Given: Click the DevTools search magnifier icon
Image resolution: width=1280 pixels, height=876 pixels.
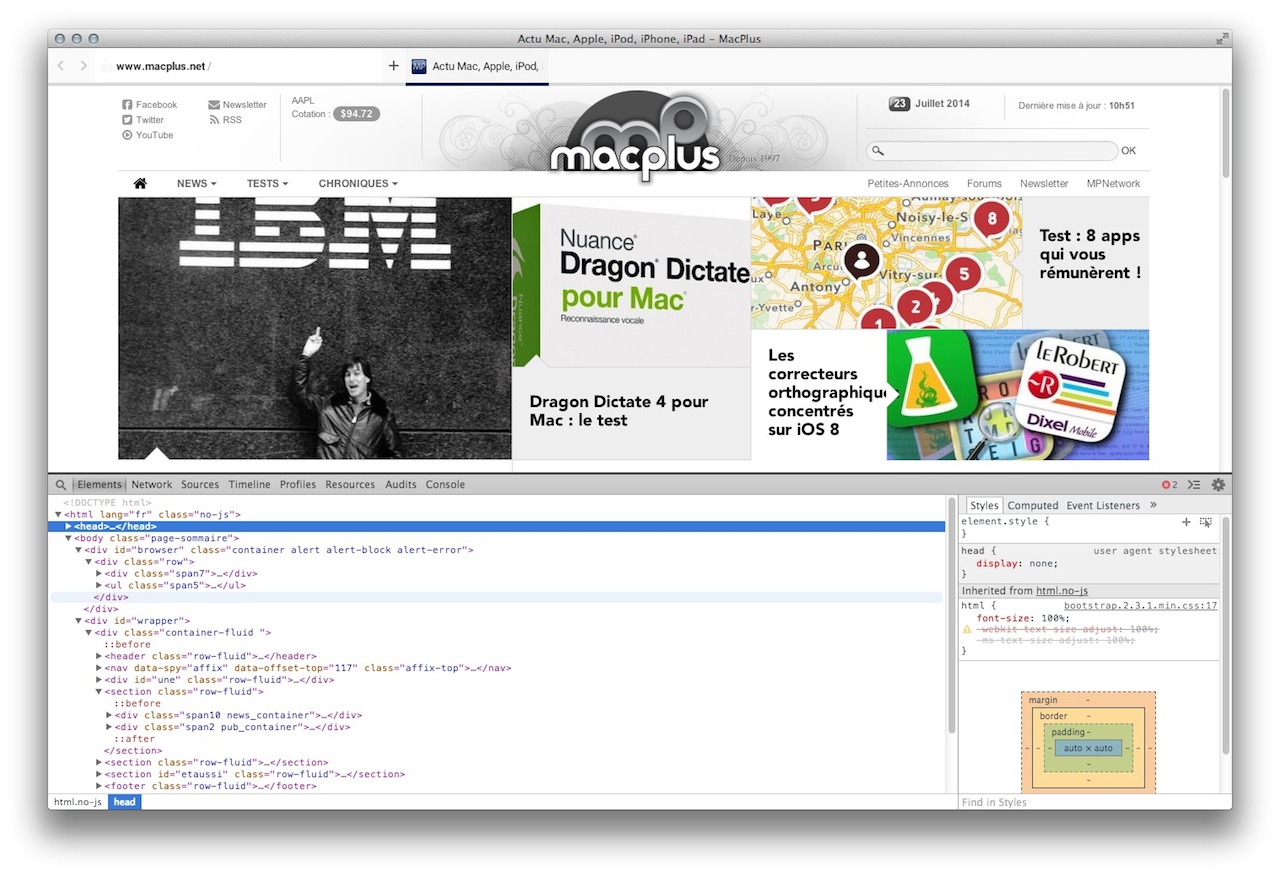Looking at the screenshot, I should click(61, 485).
